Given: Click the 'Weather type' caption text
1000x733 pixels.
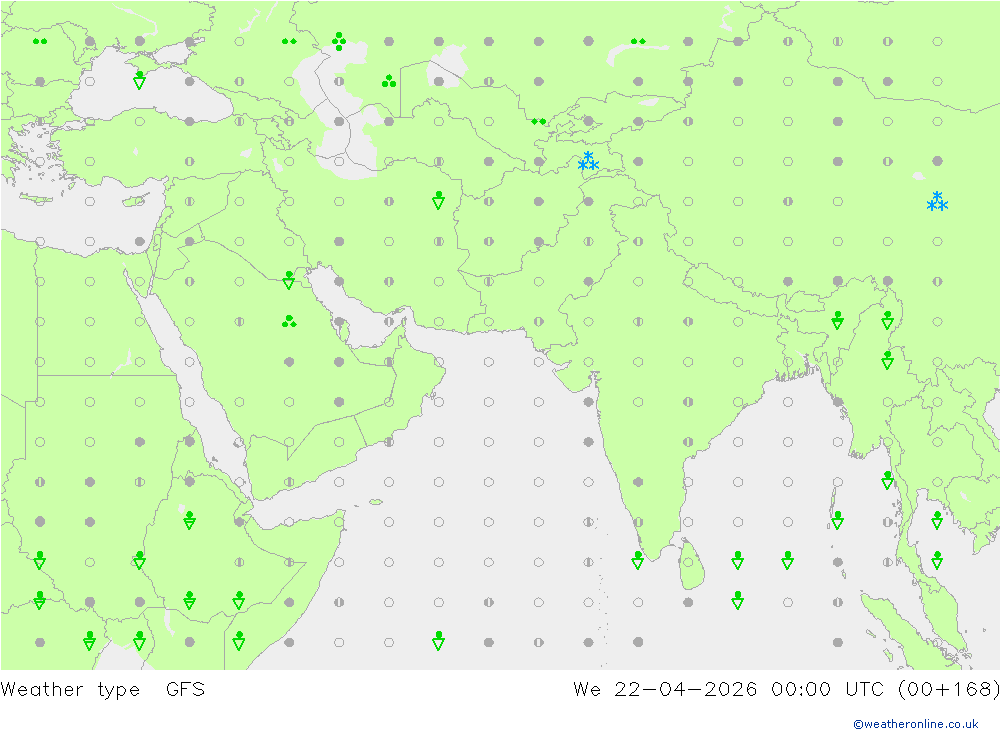Looking at the screenshot, I should (70, 690).
